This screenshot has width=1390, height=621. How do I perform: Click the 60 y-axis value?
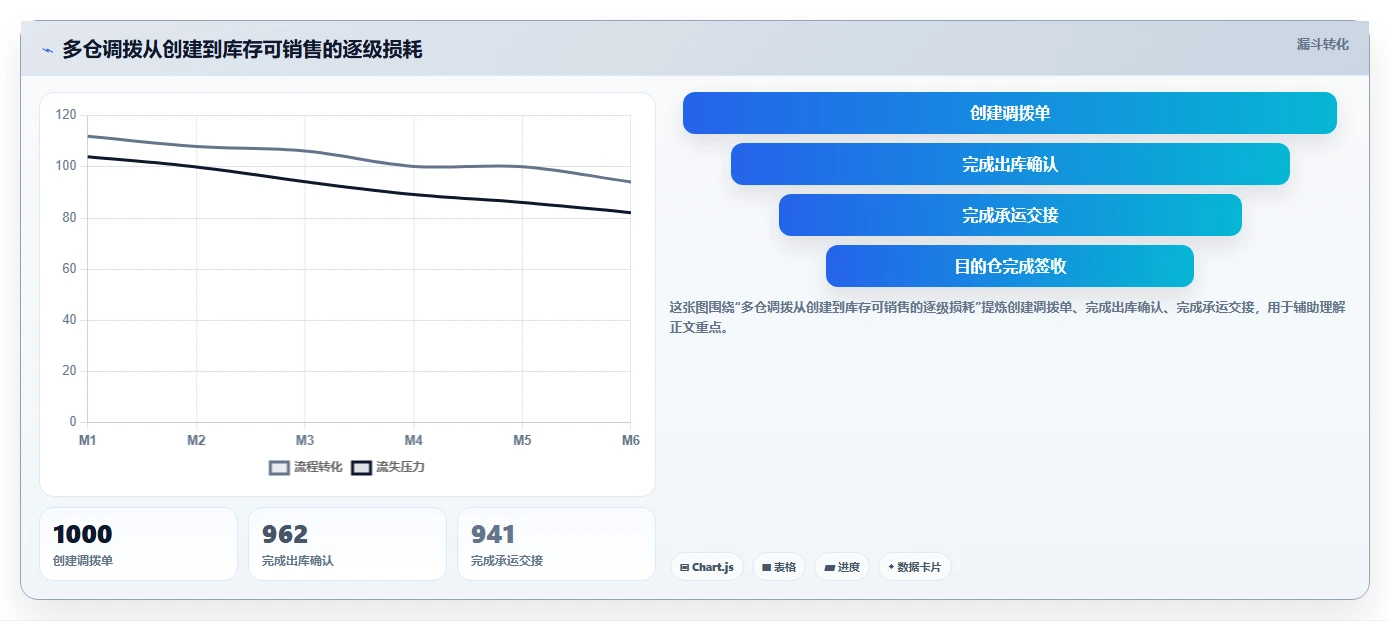(x=69, y=269)
